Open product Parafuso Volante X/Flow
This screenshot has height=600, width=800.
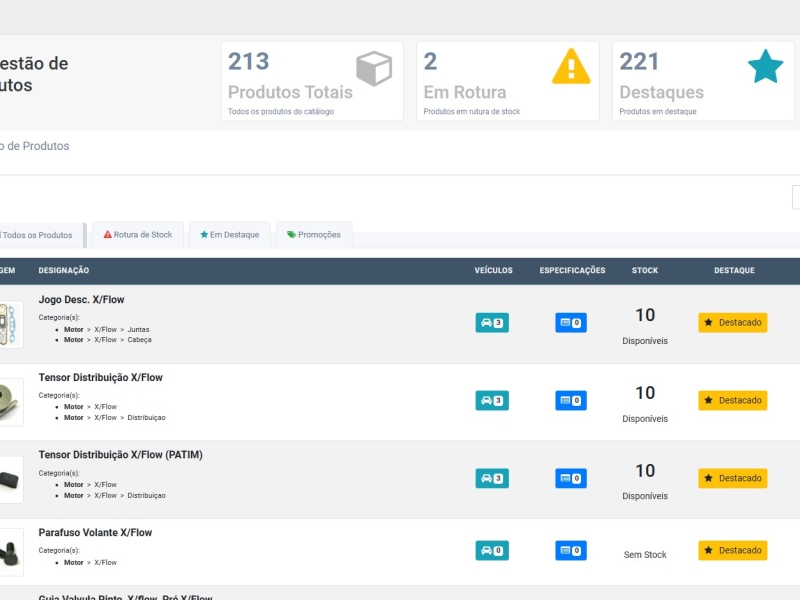(x=95, y=533)
